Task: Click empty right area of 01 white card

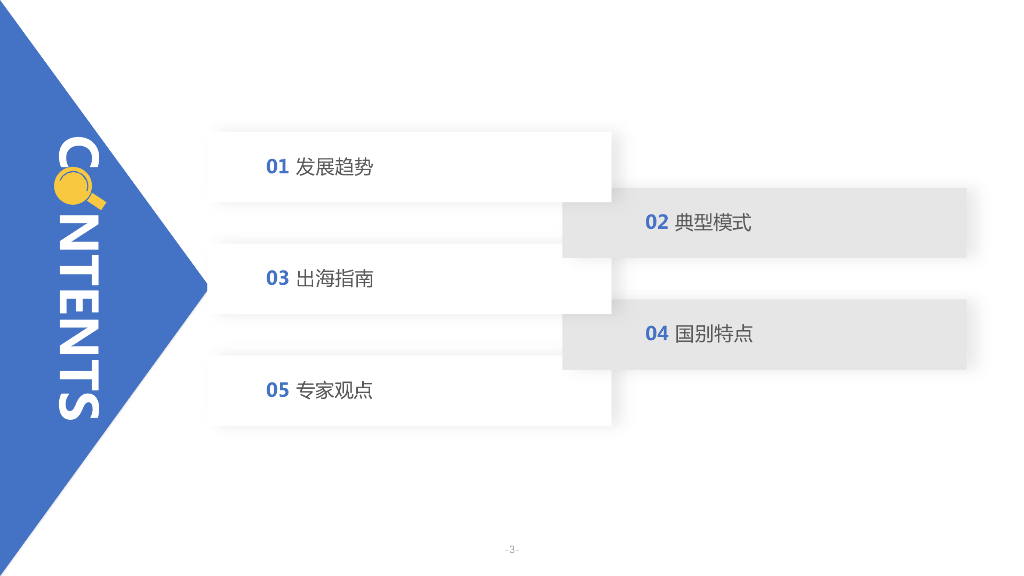Action: tap(500, 167)
